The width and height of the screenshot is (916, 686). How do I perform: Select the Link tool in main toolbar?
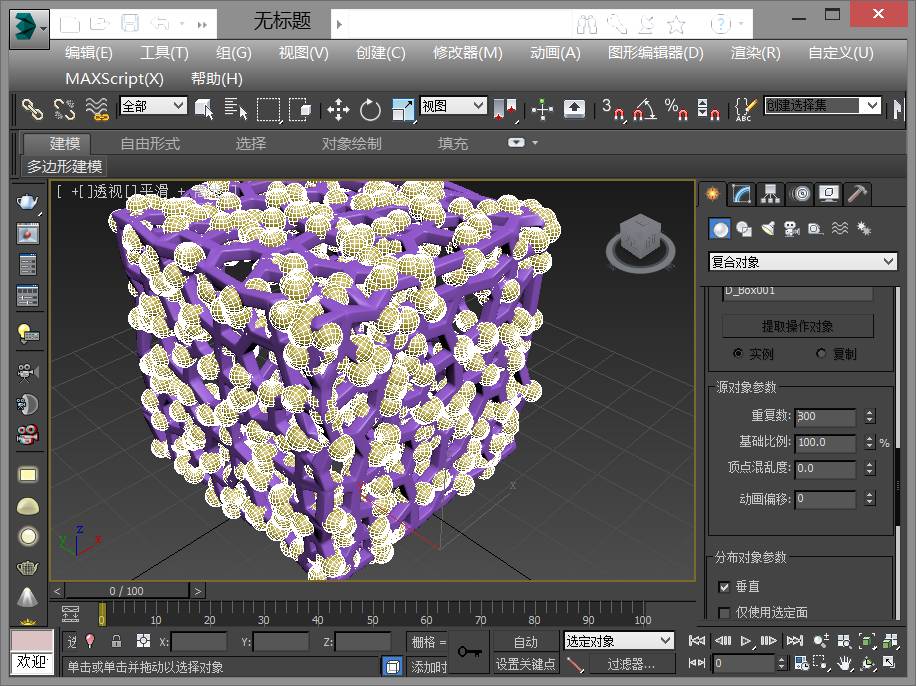click(x=32, y=109)
